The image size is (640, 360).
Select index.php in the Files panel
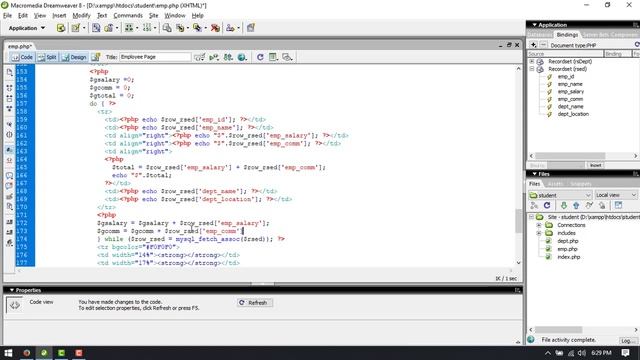point(569,257)
